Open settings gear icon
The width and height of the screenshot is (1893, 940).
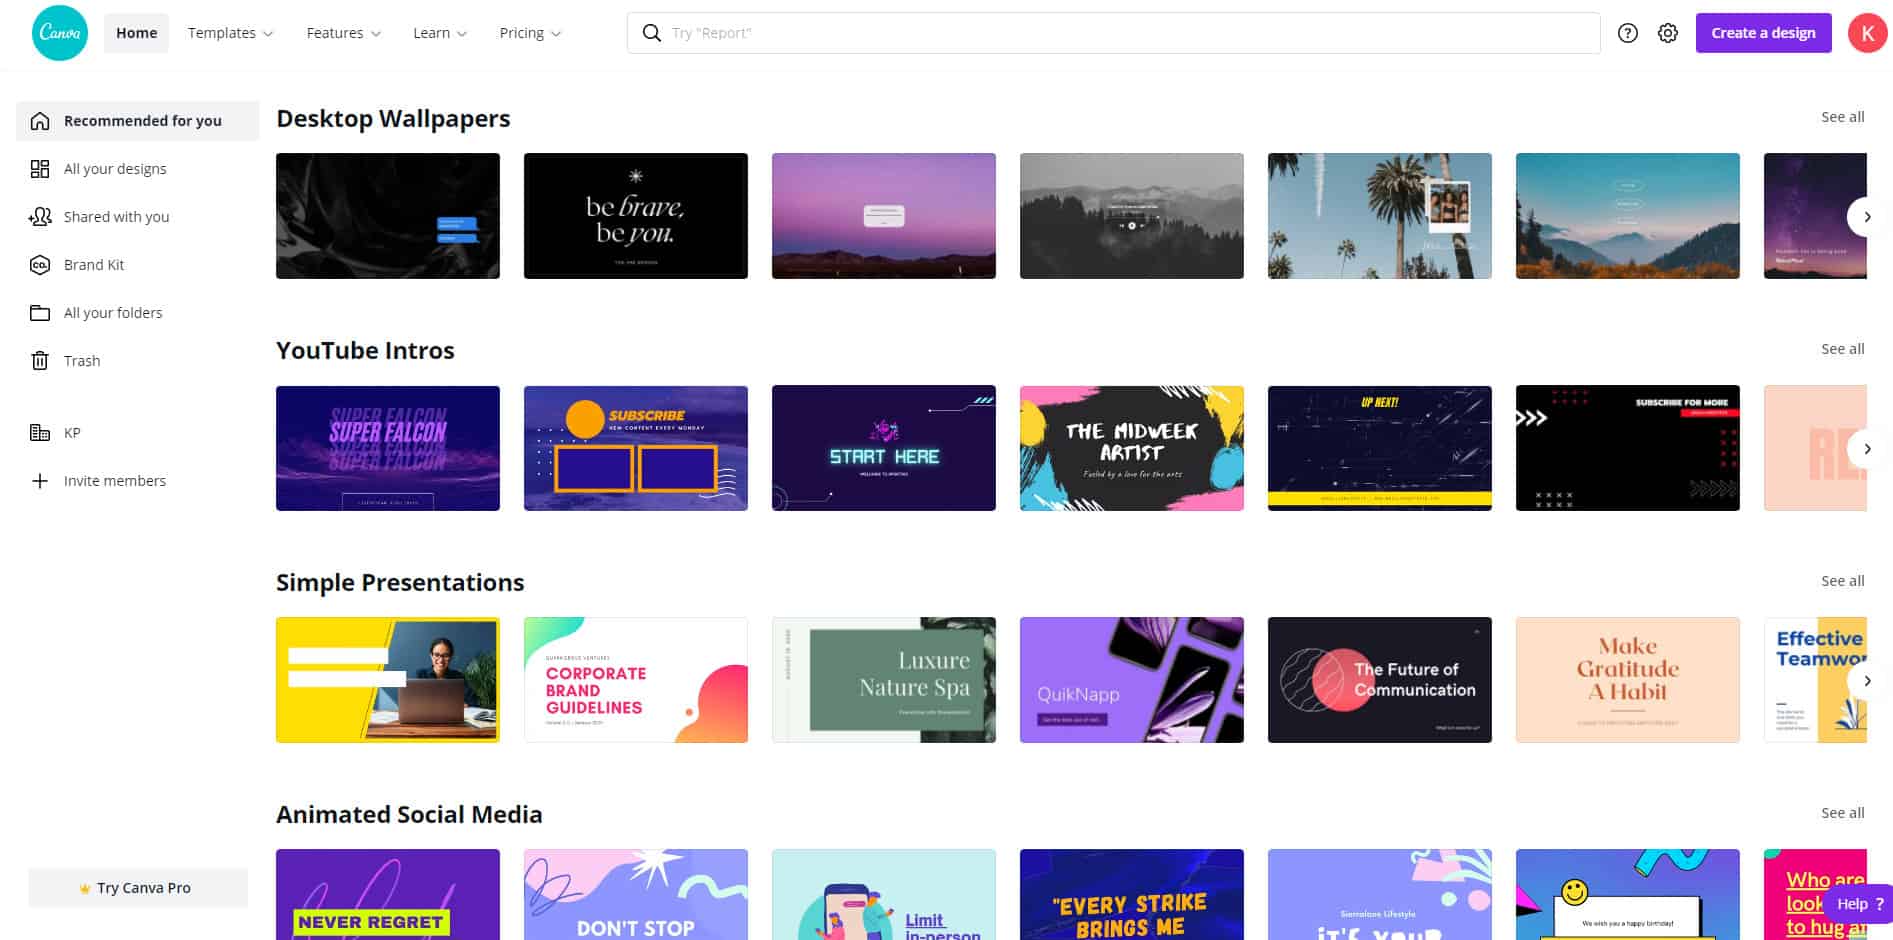tap(1668, 33)
